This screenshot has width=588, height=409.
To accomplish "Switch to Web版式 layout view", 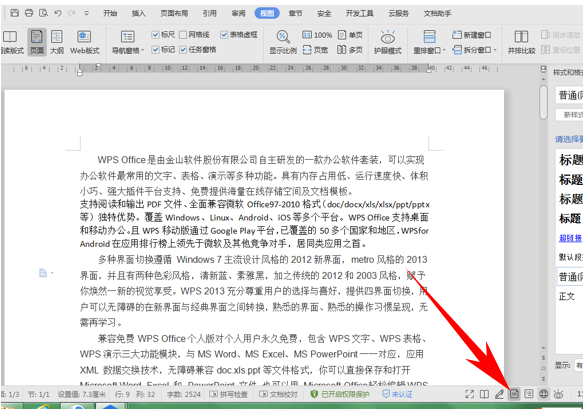I will [x=84, y=42].
